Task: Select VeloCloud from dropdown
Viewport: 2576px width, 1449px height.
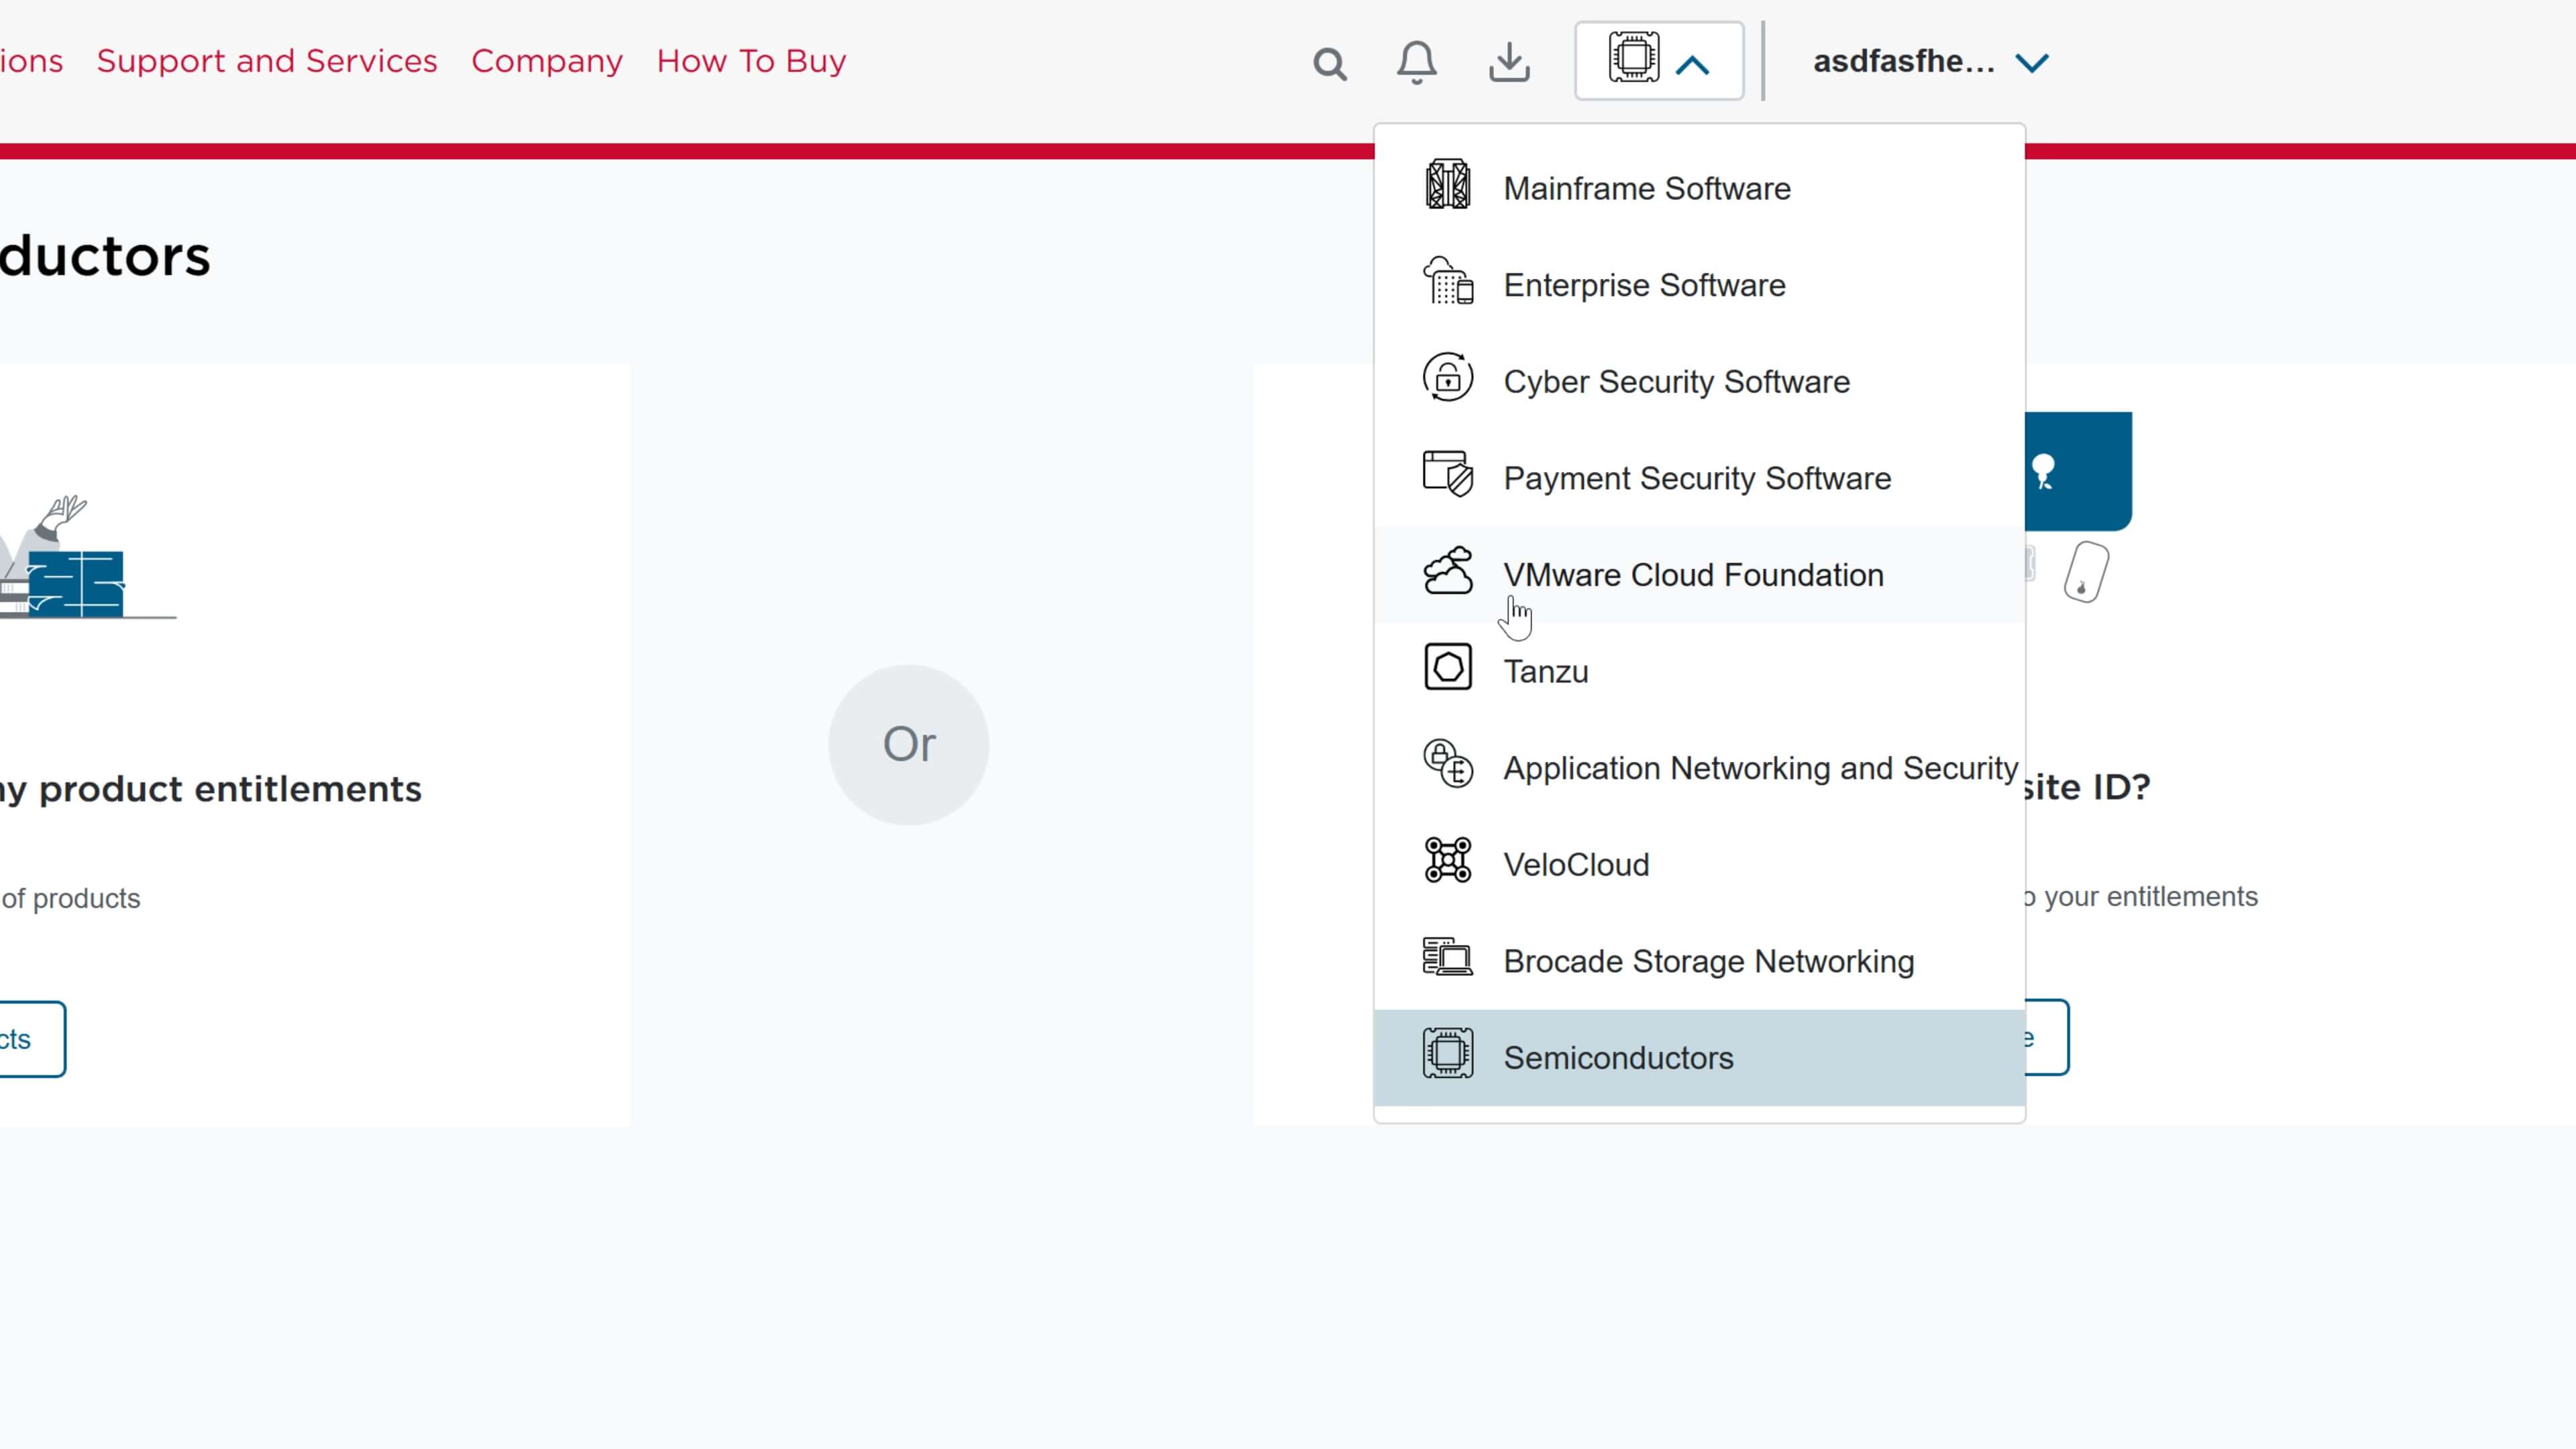Action: tap(1699, 864)
